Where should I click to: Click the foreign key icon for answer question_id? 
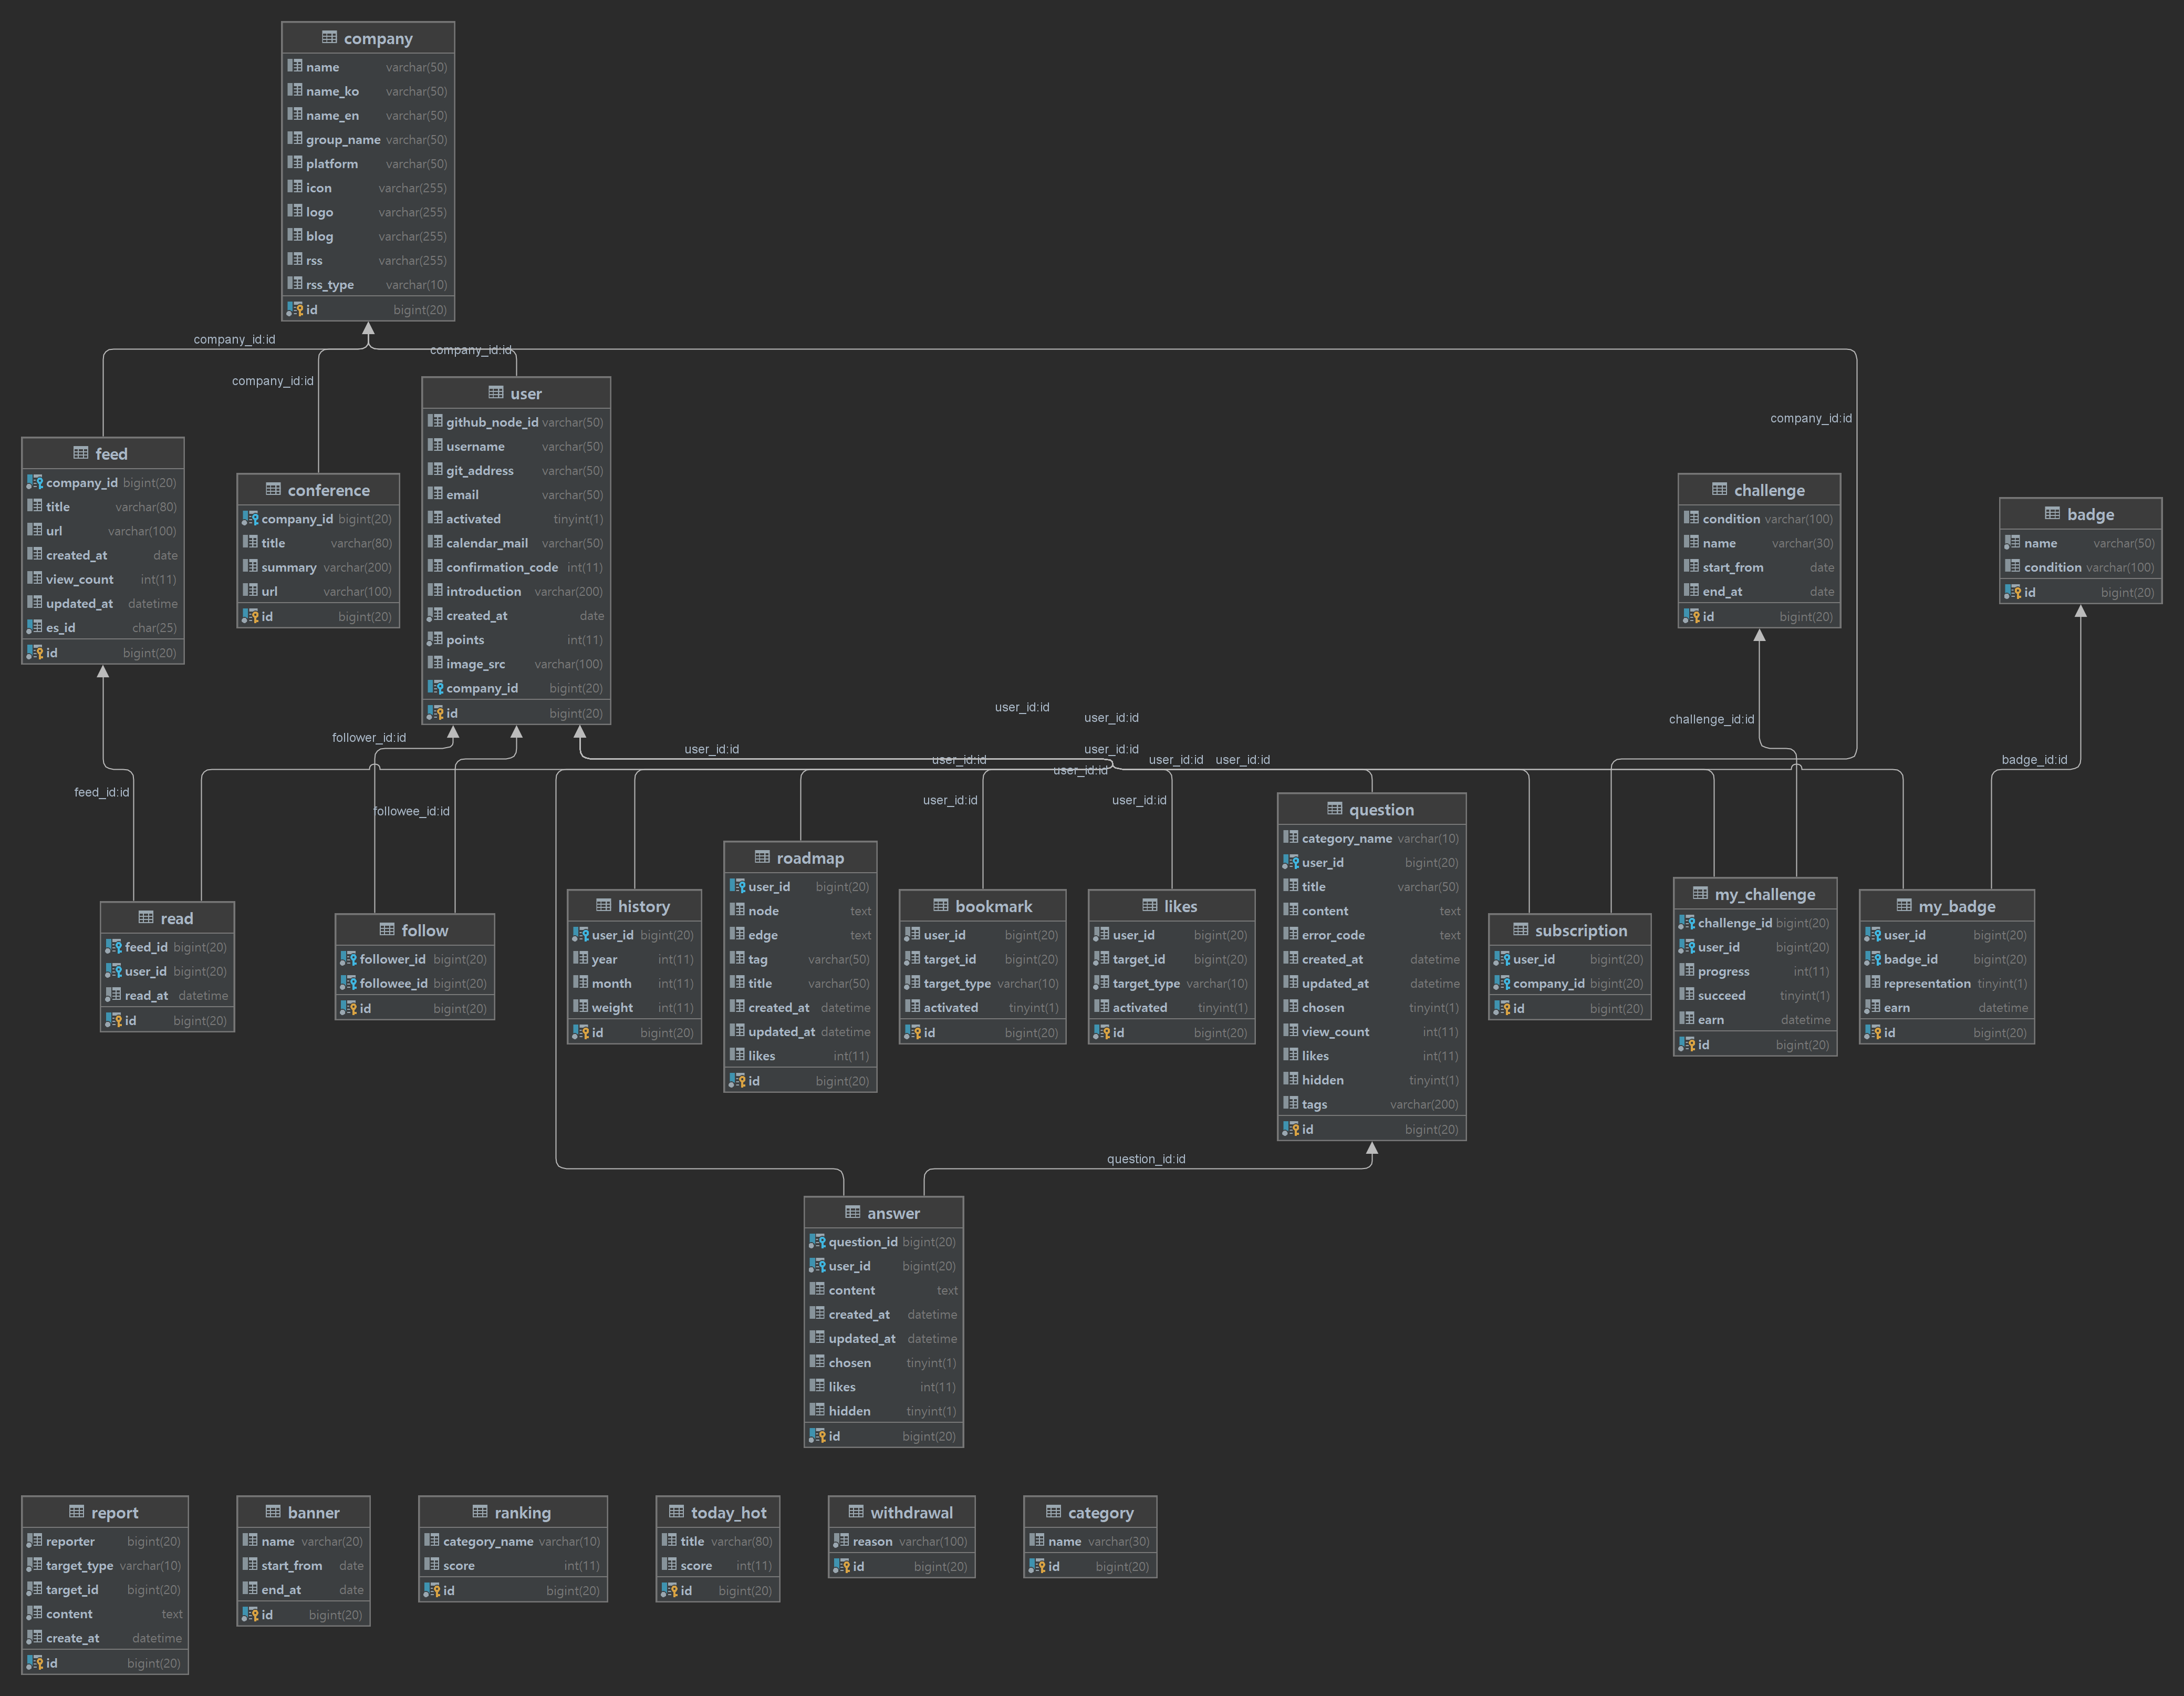(817, 1241)
